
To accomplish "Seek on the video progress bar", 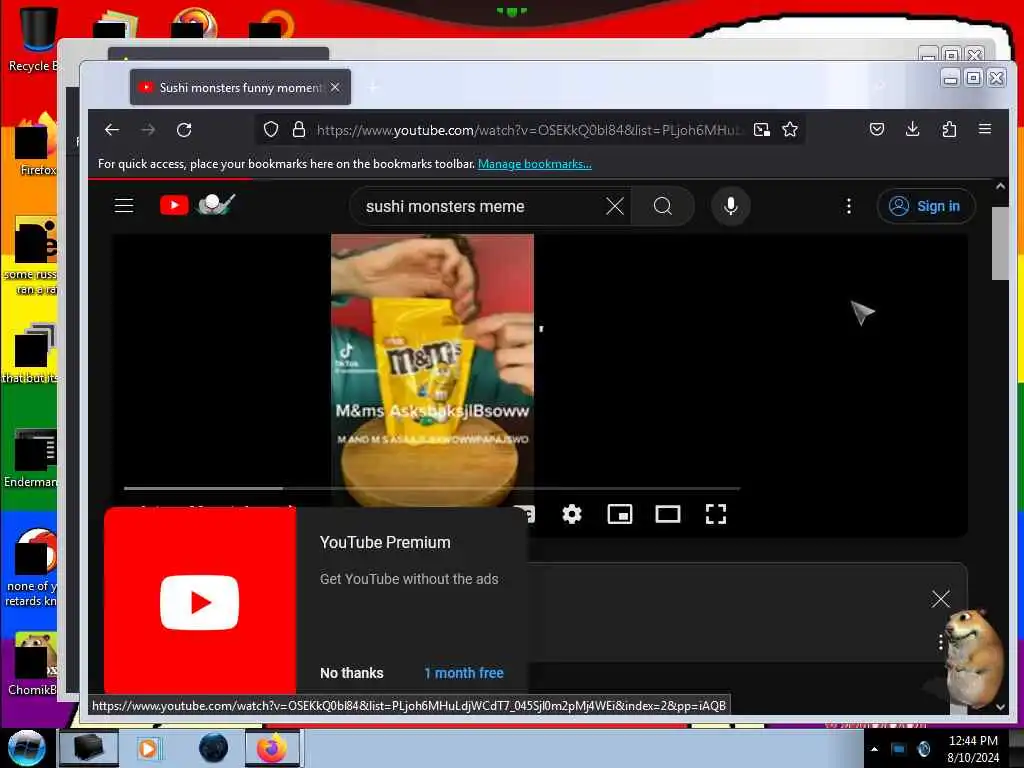I will click(432, 488).
